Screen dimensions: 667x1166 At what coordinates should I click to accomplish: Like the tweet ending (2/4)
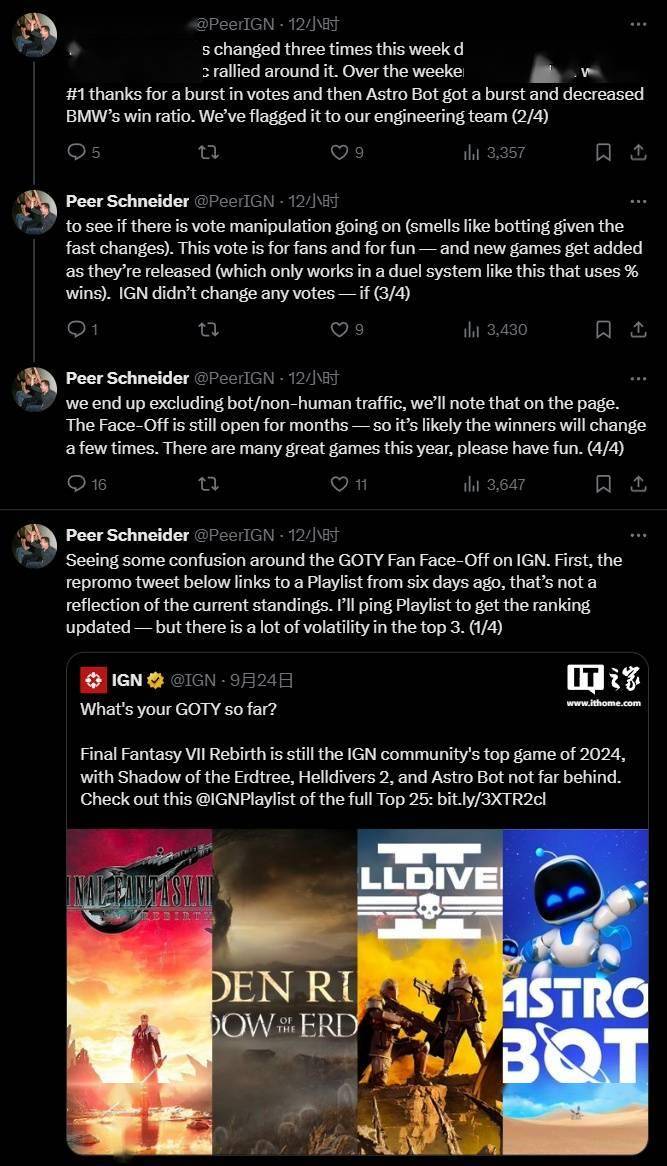(340, 152)
